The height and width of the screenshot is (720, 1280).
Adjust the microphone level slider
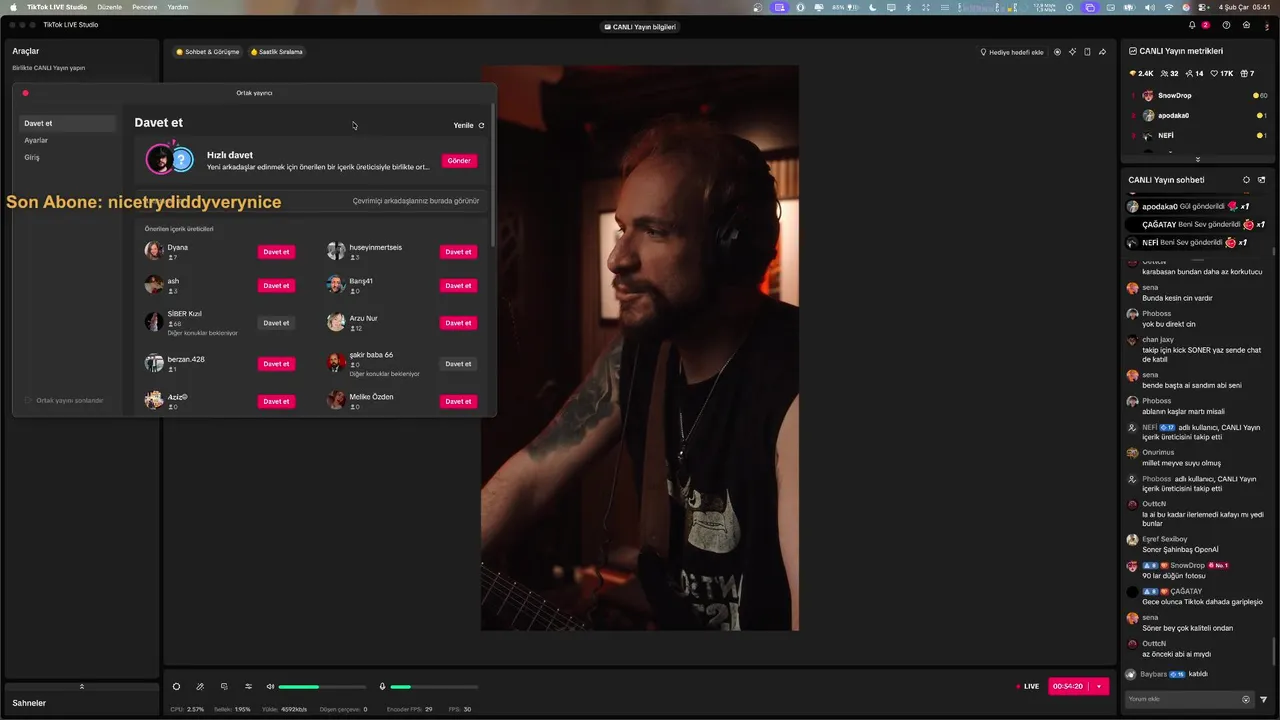pos(434,687)
